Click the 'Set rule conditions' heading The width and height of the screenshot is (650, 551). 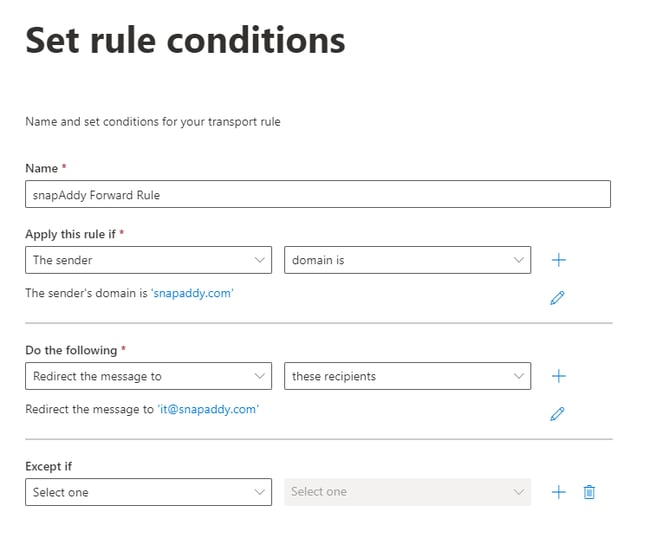pyautogui.click(x=185, y=41)
